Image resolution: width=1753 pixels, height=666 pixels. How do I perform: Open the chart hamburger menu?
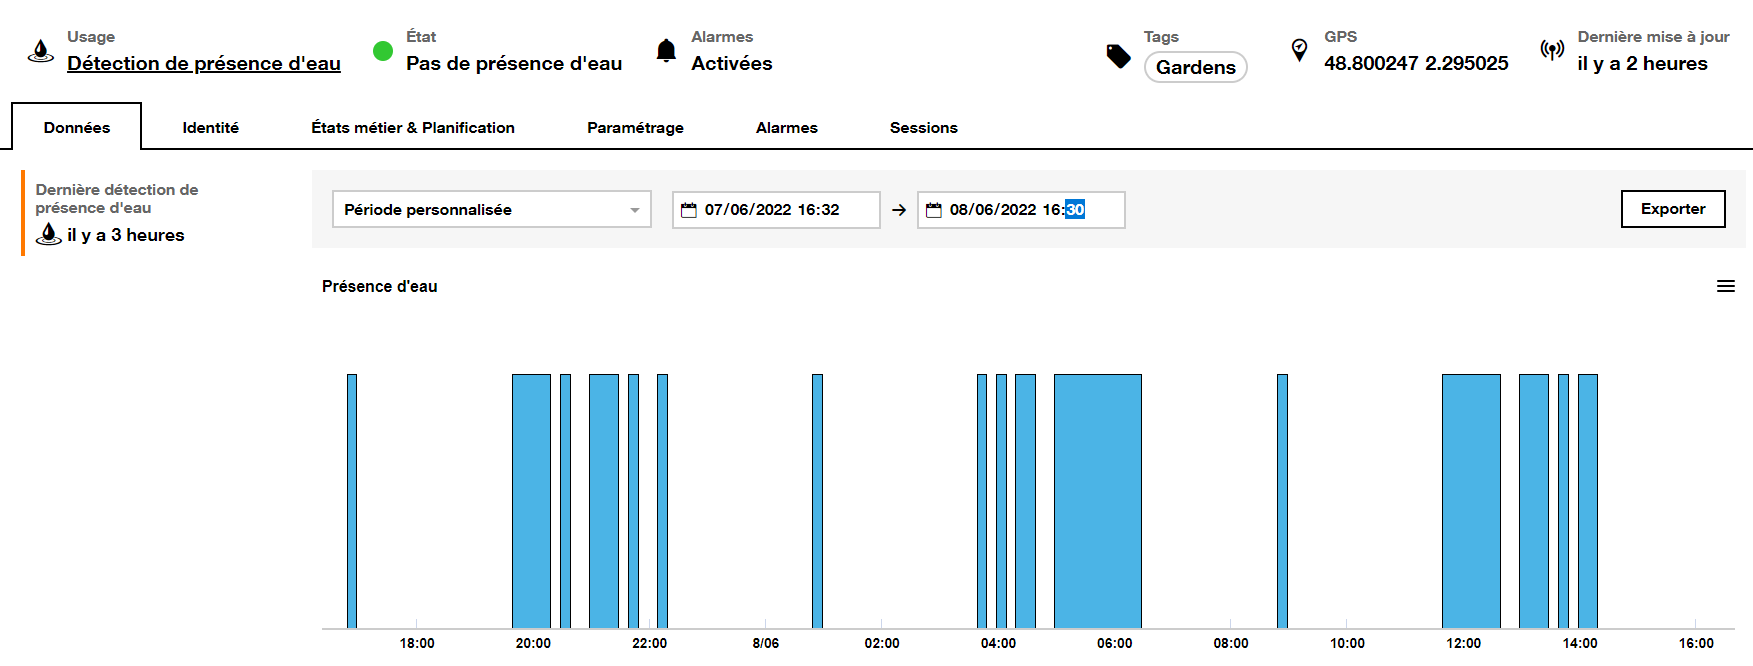point(1725,286)
